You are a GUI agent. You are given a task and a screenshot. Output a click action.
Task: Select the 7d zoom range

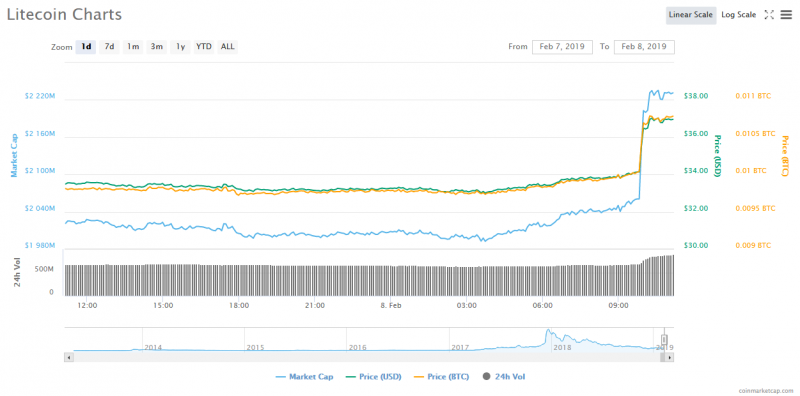[109, 47]
